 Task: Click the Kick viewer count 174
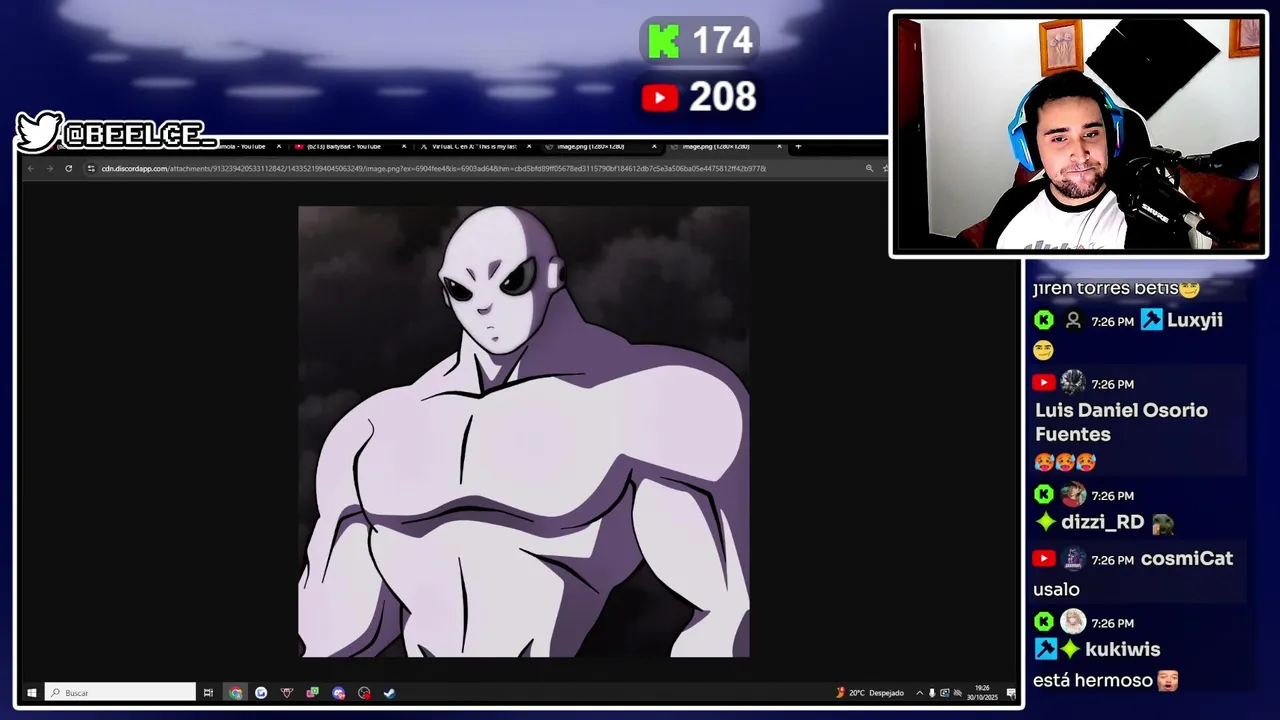[x=722, y=41]
